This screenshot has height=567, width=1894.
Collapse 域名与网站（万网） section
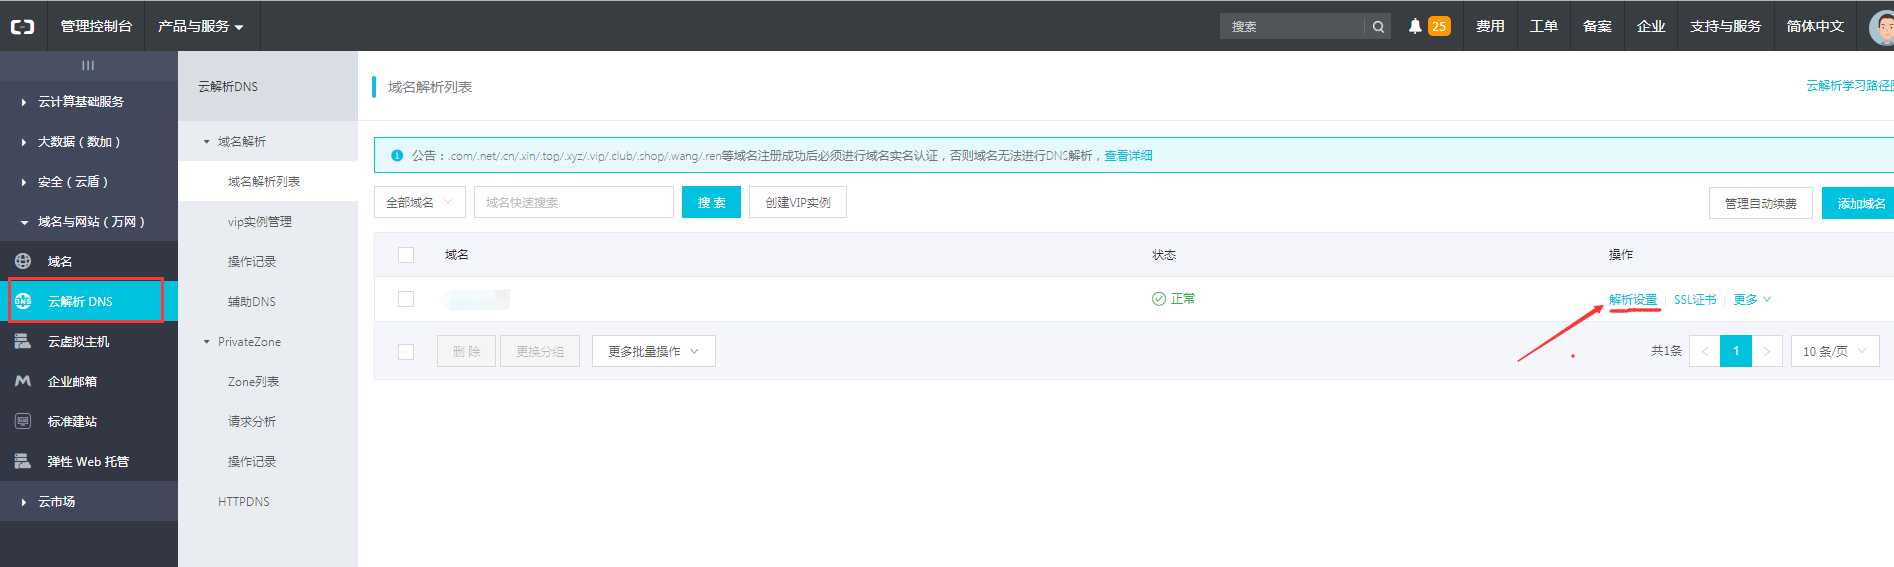click(x=91, y=221)
